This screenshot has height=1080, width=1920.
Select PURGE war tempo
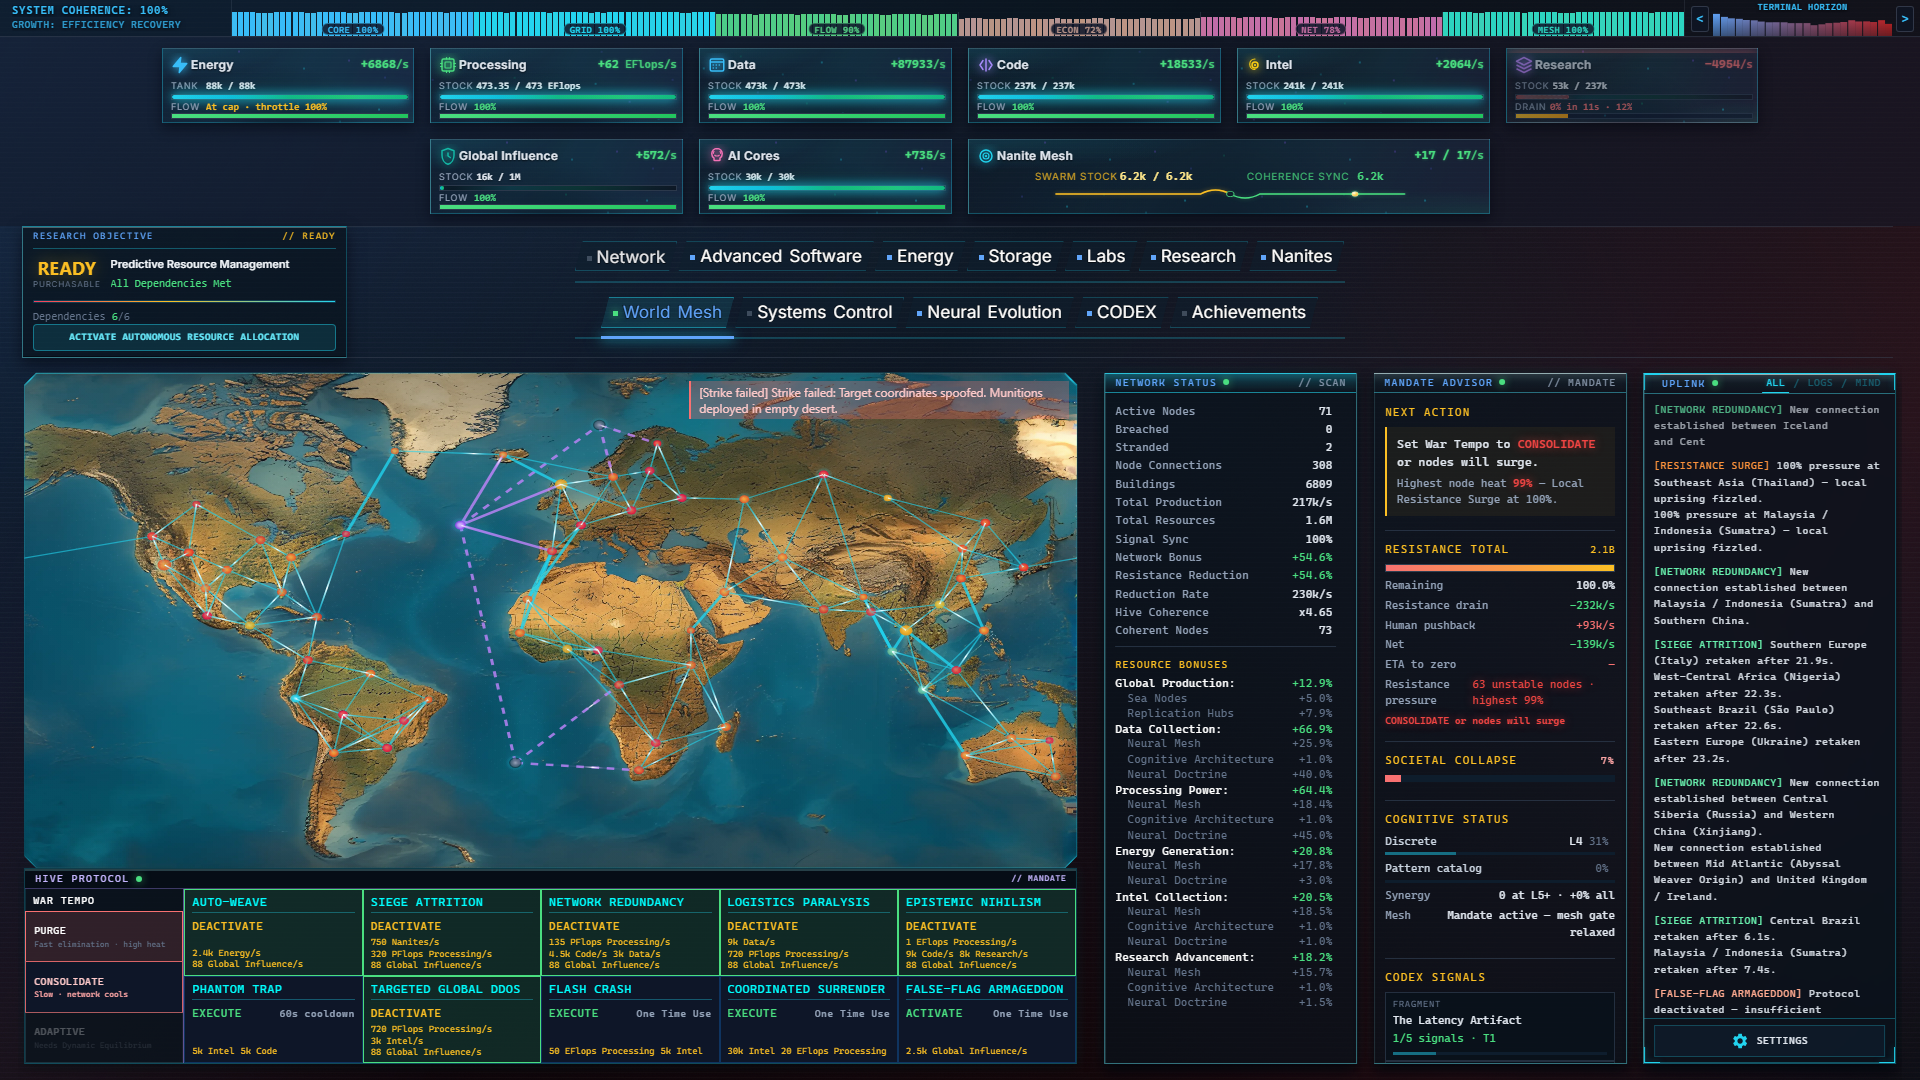click(x=104, y=936)
